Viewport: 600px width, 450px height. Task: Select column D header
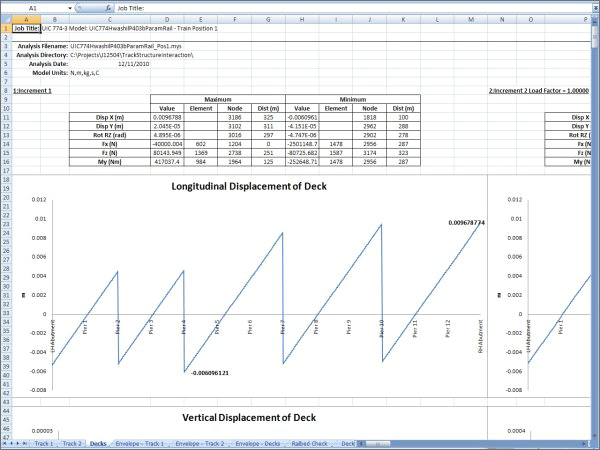(x=167, y=18)
